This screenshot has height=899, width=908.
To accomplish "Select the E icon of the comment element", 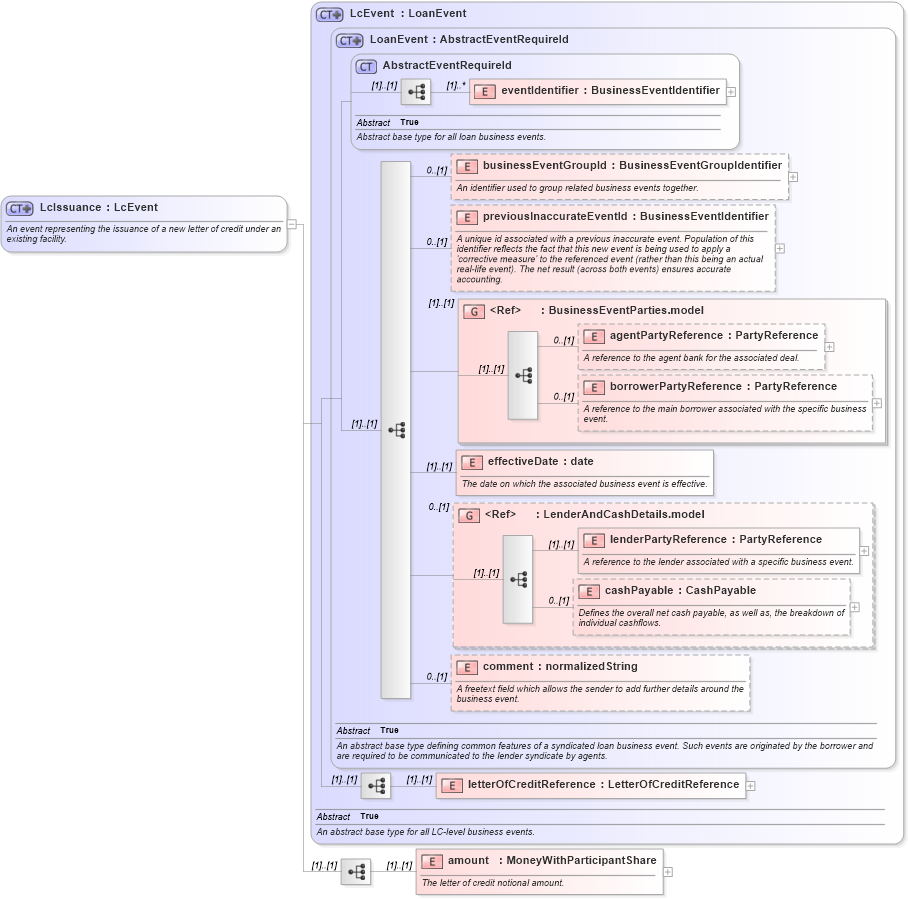I will pyautogui.click(x=466, y=666).
